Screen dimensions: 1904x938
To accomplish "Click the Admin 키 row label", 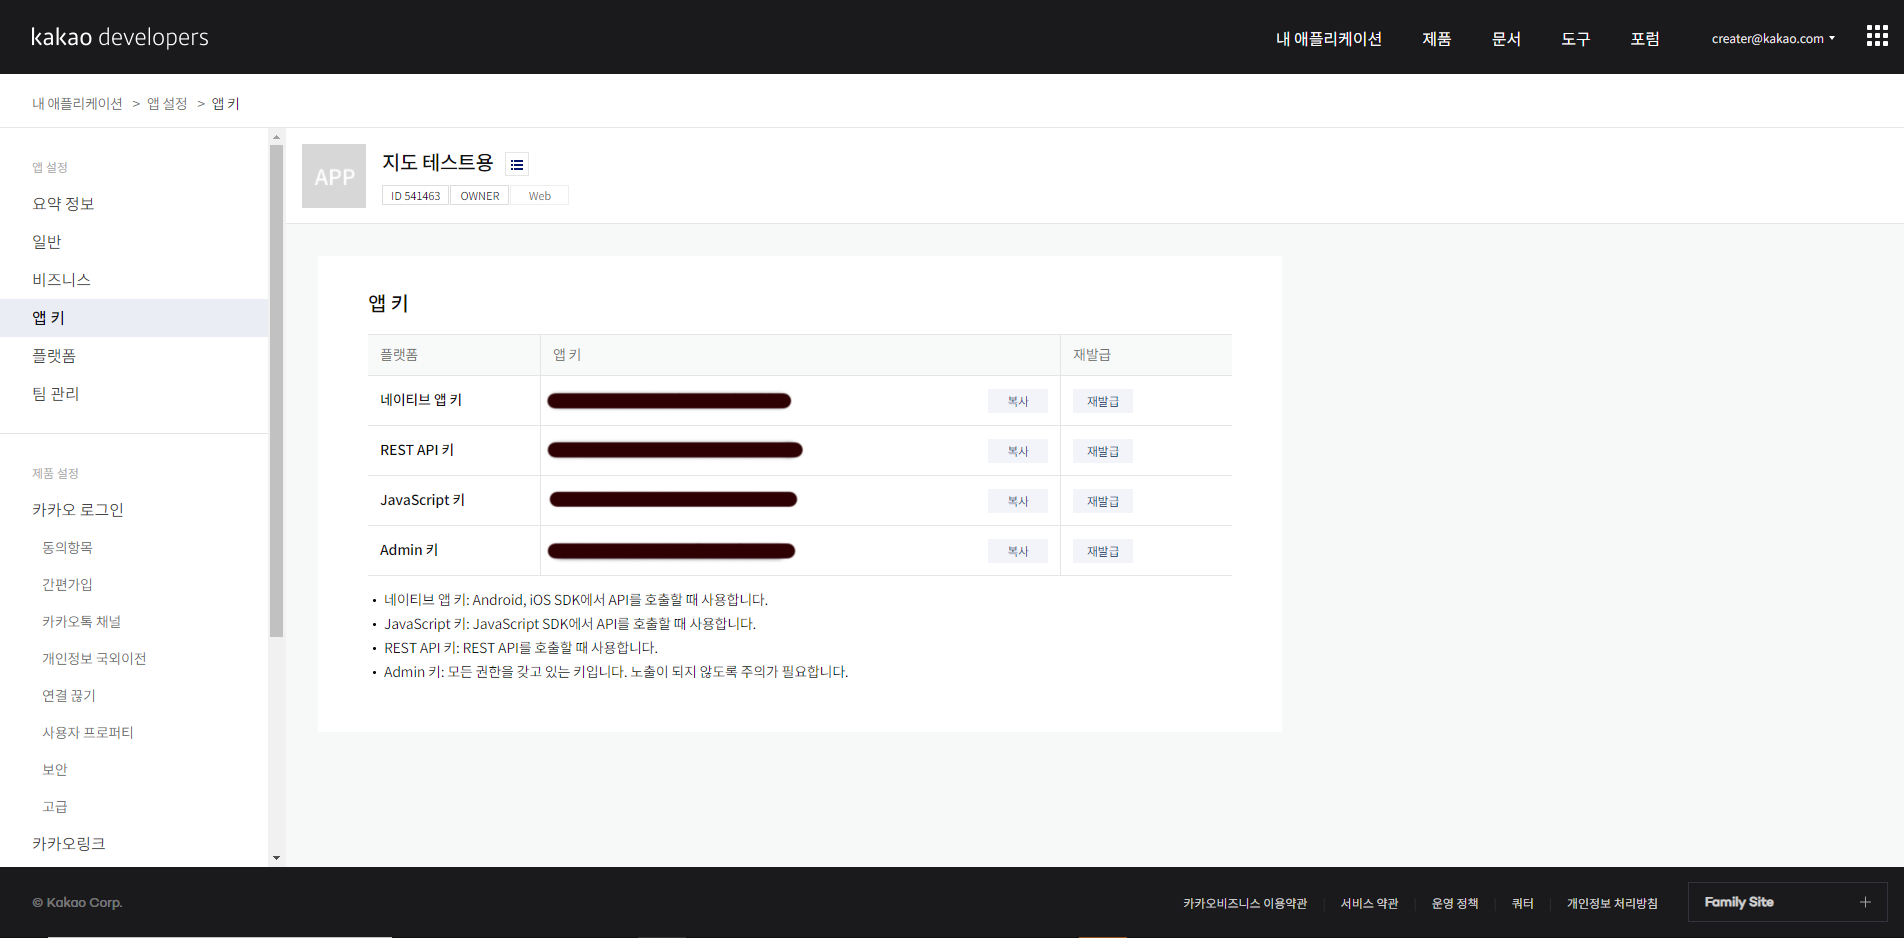I will point(409,550).
